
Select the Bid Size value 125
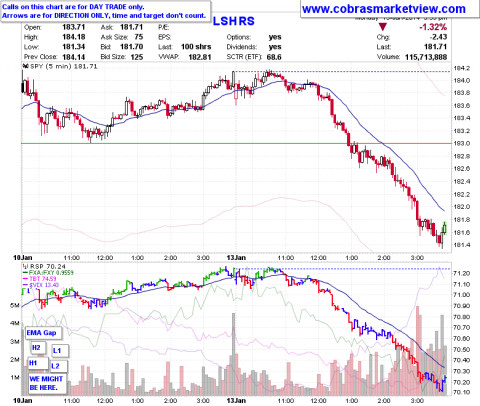tap(137, 57)
